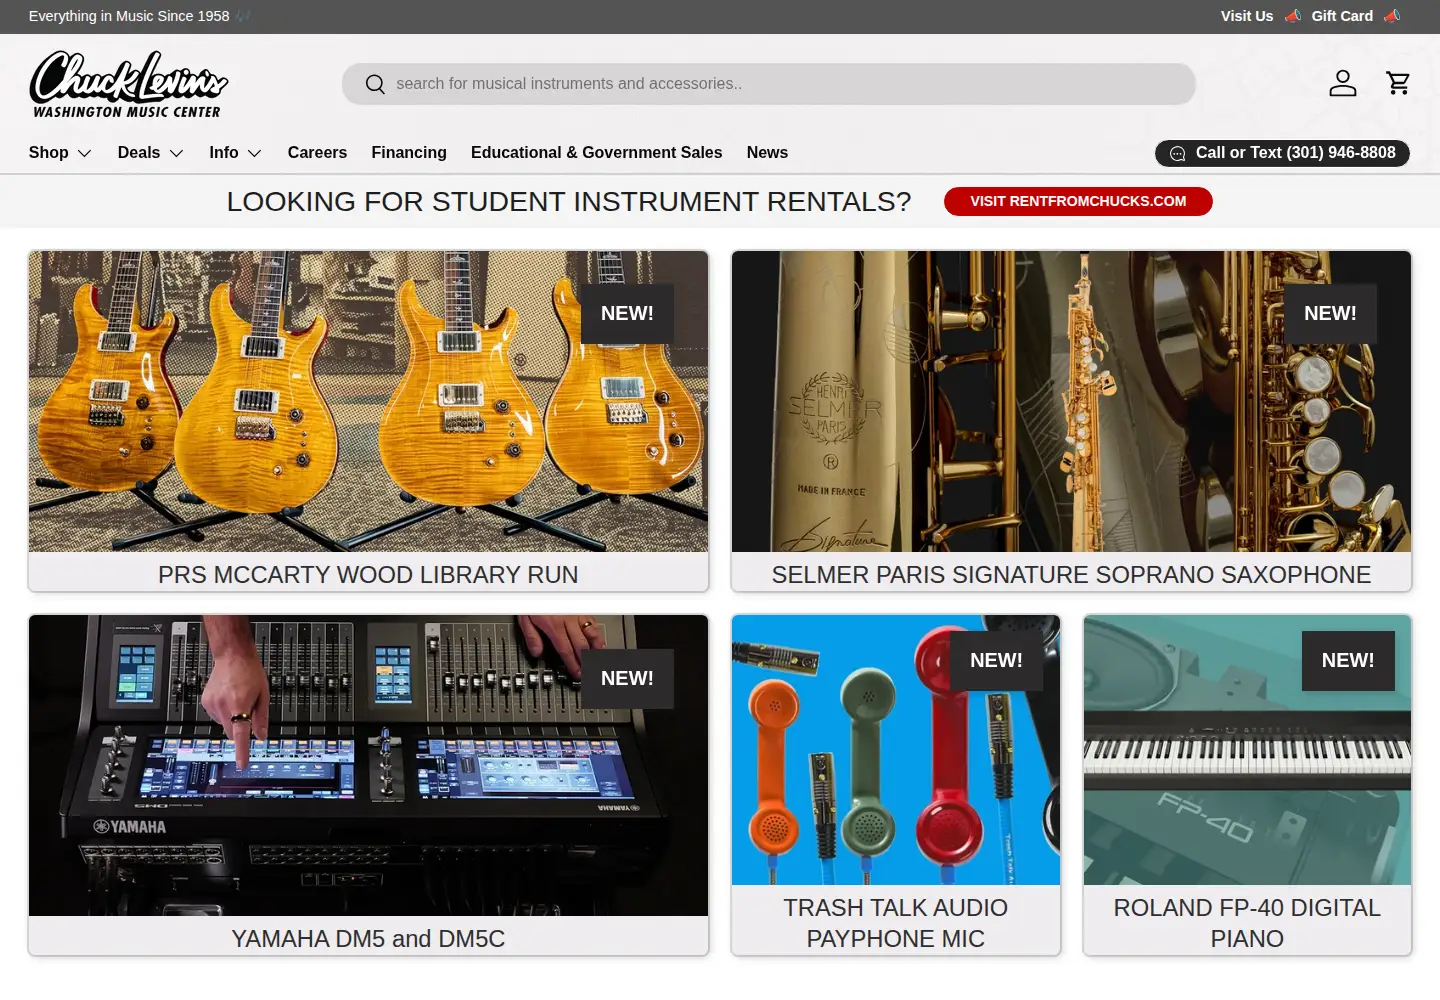Click Selmer Paris Signature Soprano Saxophone title
This screenshot has height=1000, width=1440.
tap(1071, 575)
